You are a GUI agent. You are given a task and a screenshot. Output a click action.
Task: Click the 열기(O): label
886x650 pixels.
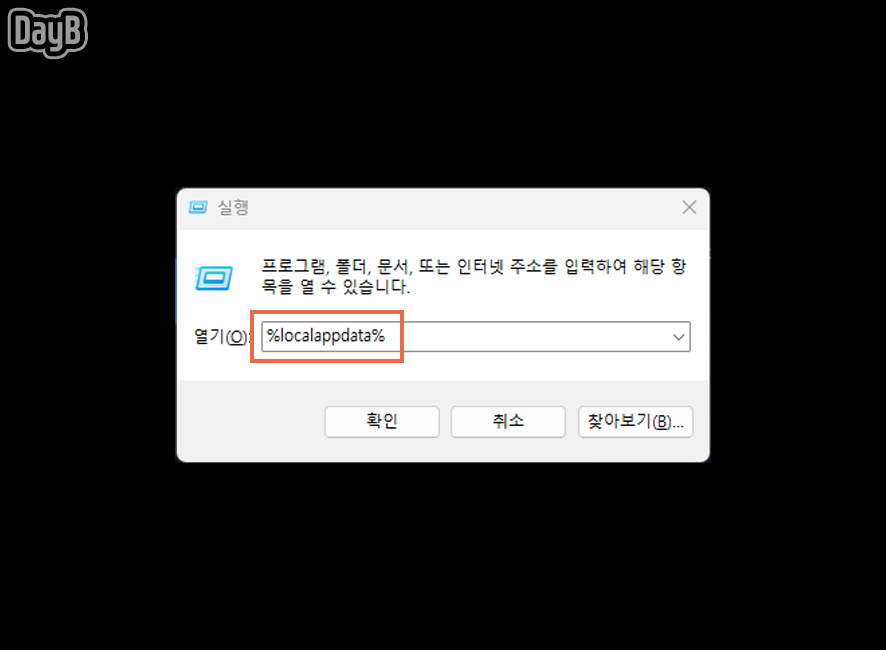(x=221, y=336)
